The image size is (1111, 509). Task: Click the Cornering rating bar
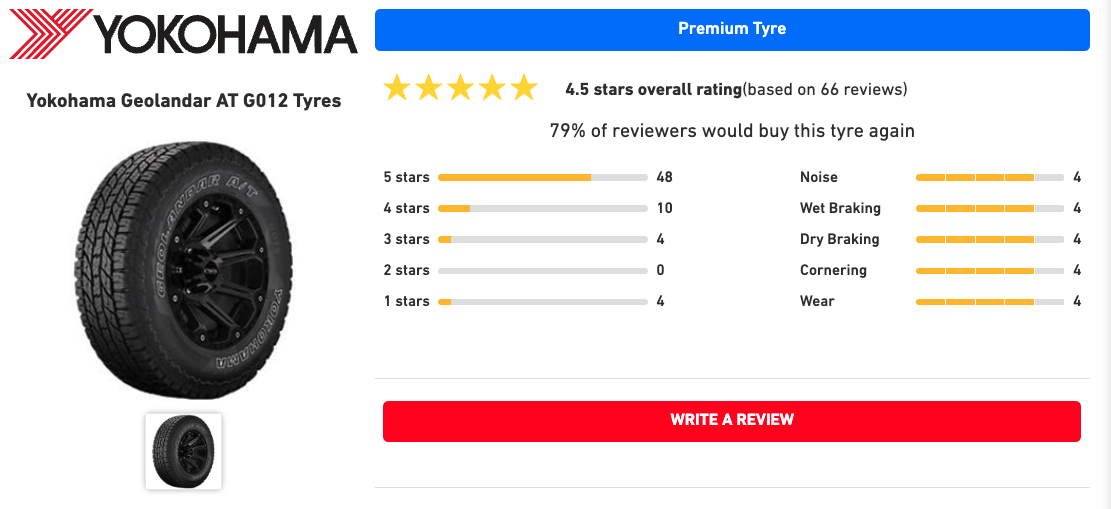990,271
